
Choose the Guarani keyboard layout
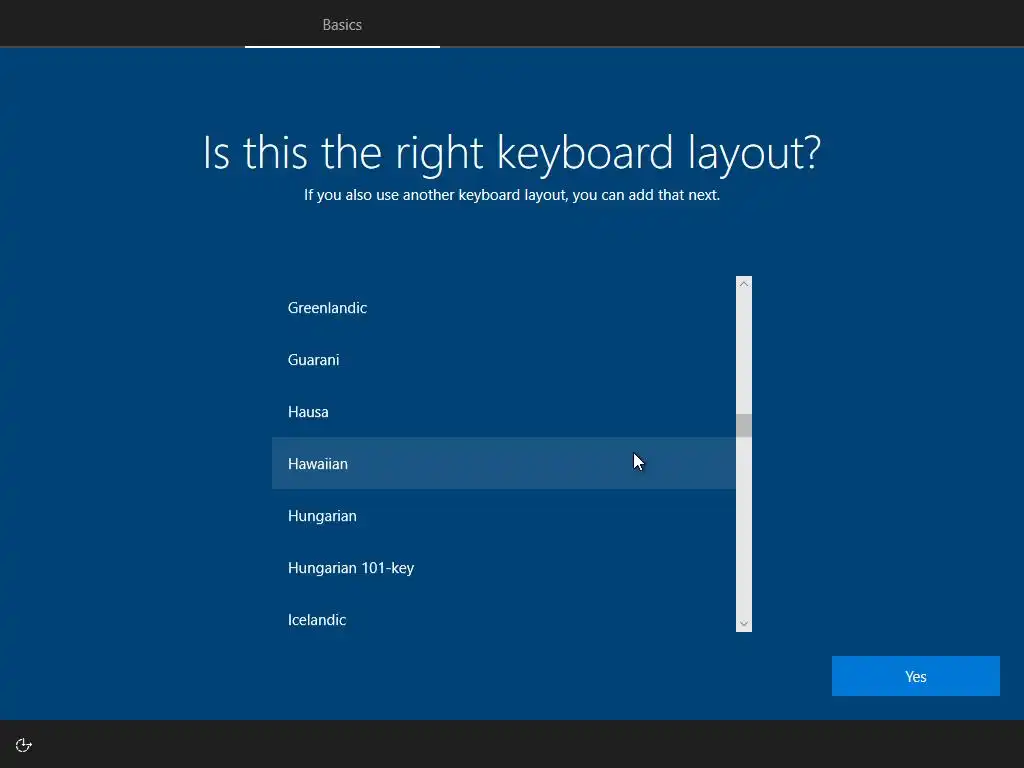click(504, 360)
